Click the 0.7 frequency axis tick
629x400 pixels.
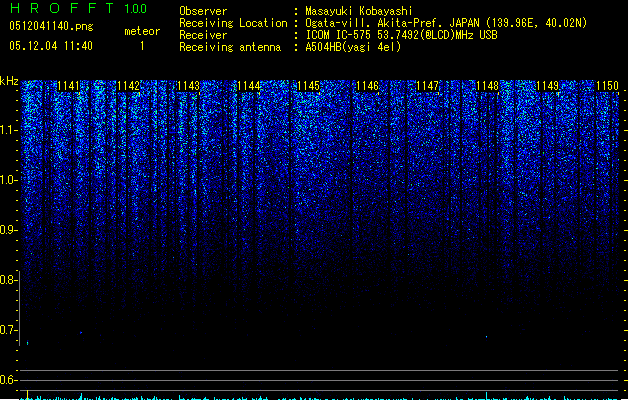pos(9,330)
